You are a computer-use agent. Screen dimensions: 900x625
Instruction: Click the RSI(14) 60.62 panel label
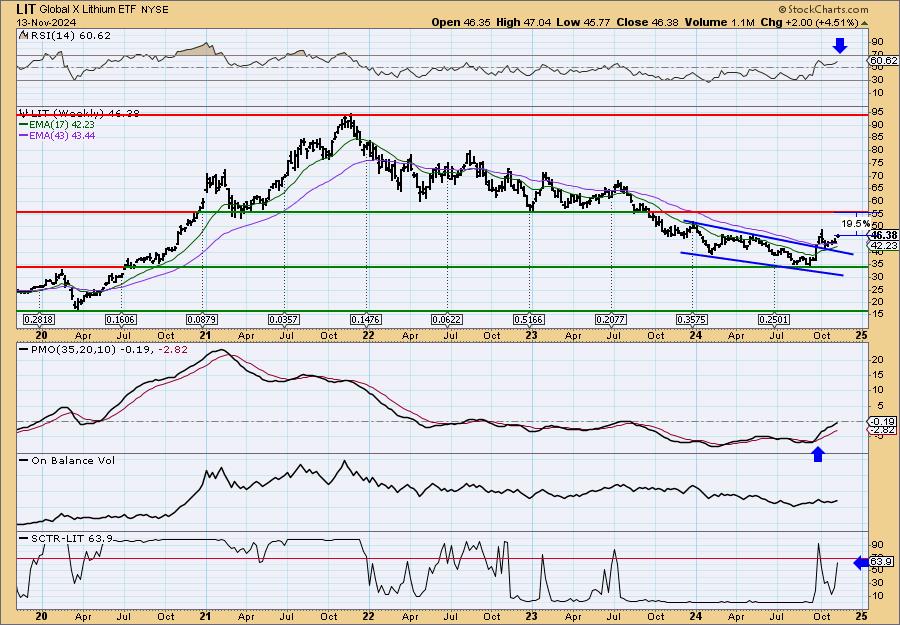coord(69,36)
